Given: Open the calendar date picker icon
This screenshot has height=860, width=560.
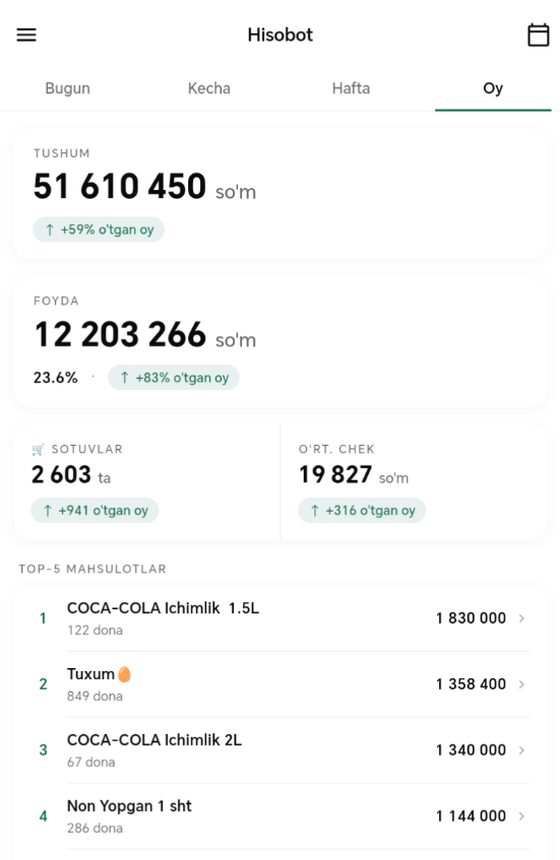Looking at the screenshot, I should pyautogui.click(x=538, y=35).
